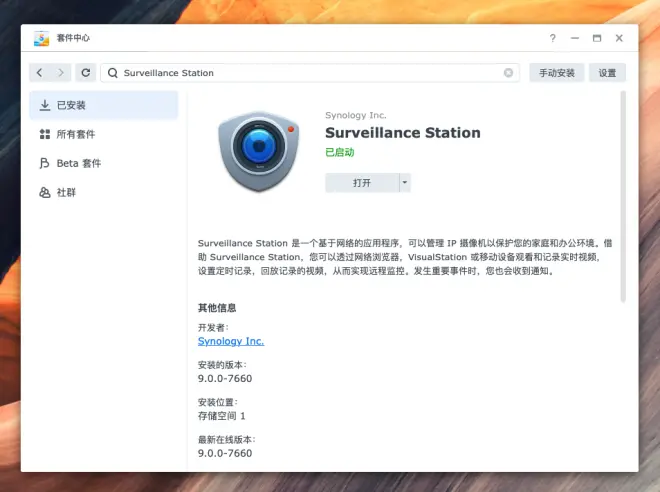Click the 套件中心 Package Center title icon
660x492 pixels.
(41, 38)
